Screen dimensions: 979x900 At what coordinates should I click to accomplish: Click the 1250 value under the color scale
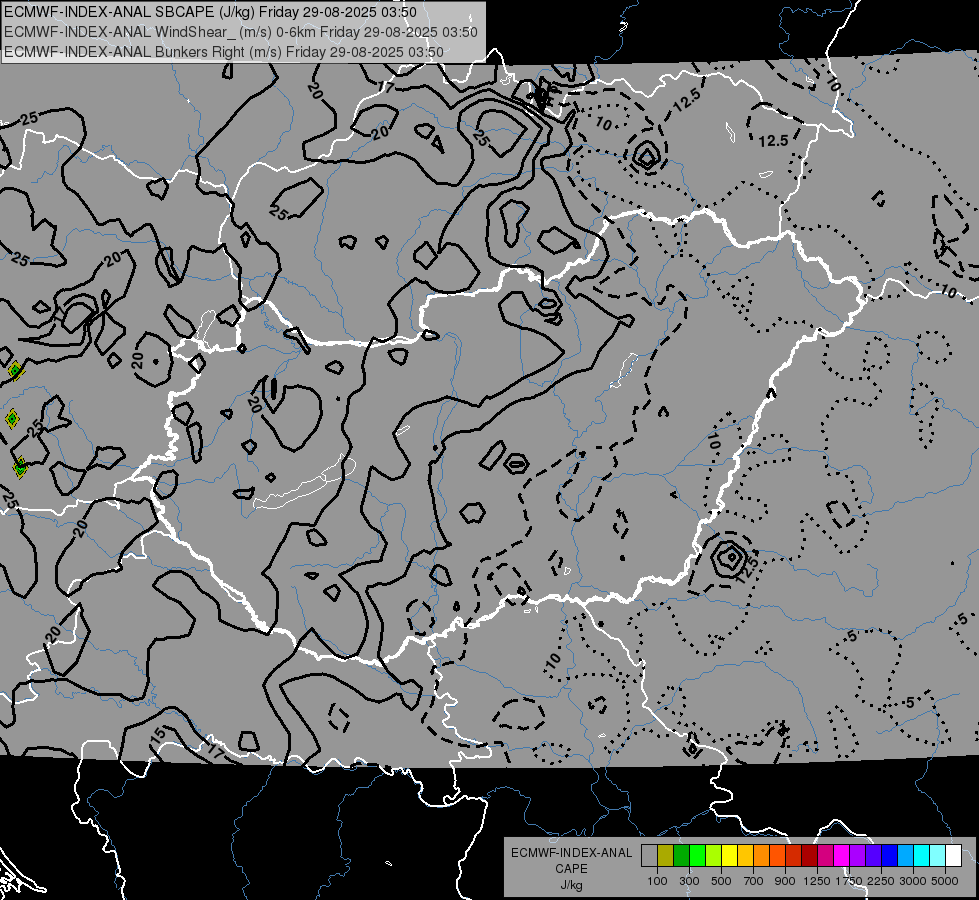[x=817, y=881]
